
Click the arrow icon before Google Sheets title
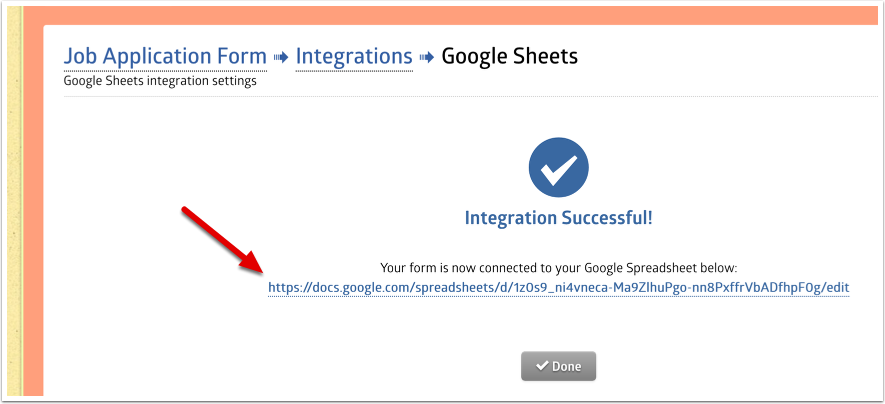coord(427,57)
